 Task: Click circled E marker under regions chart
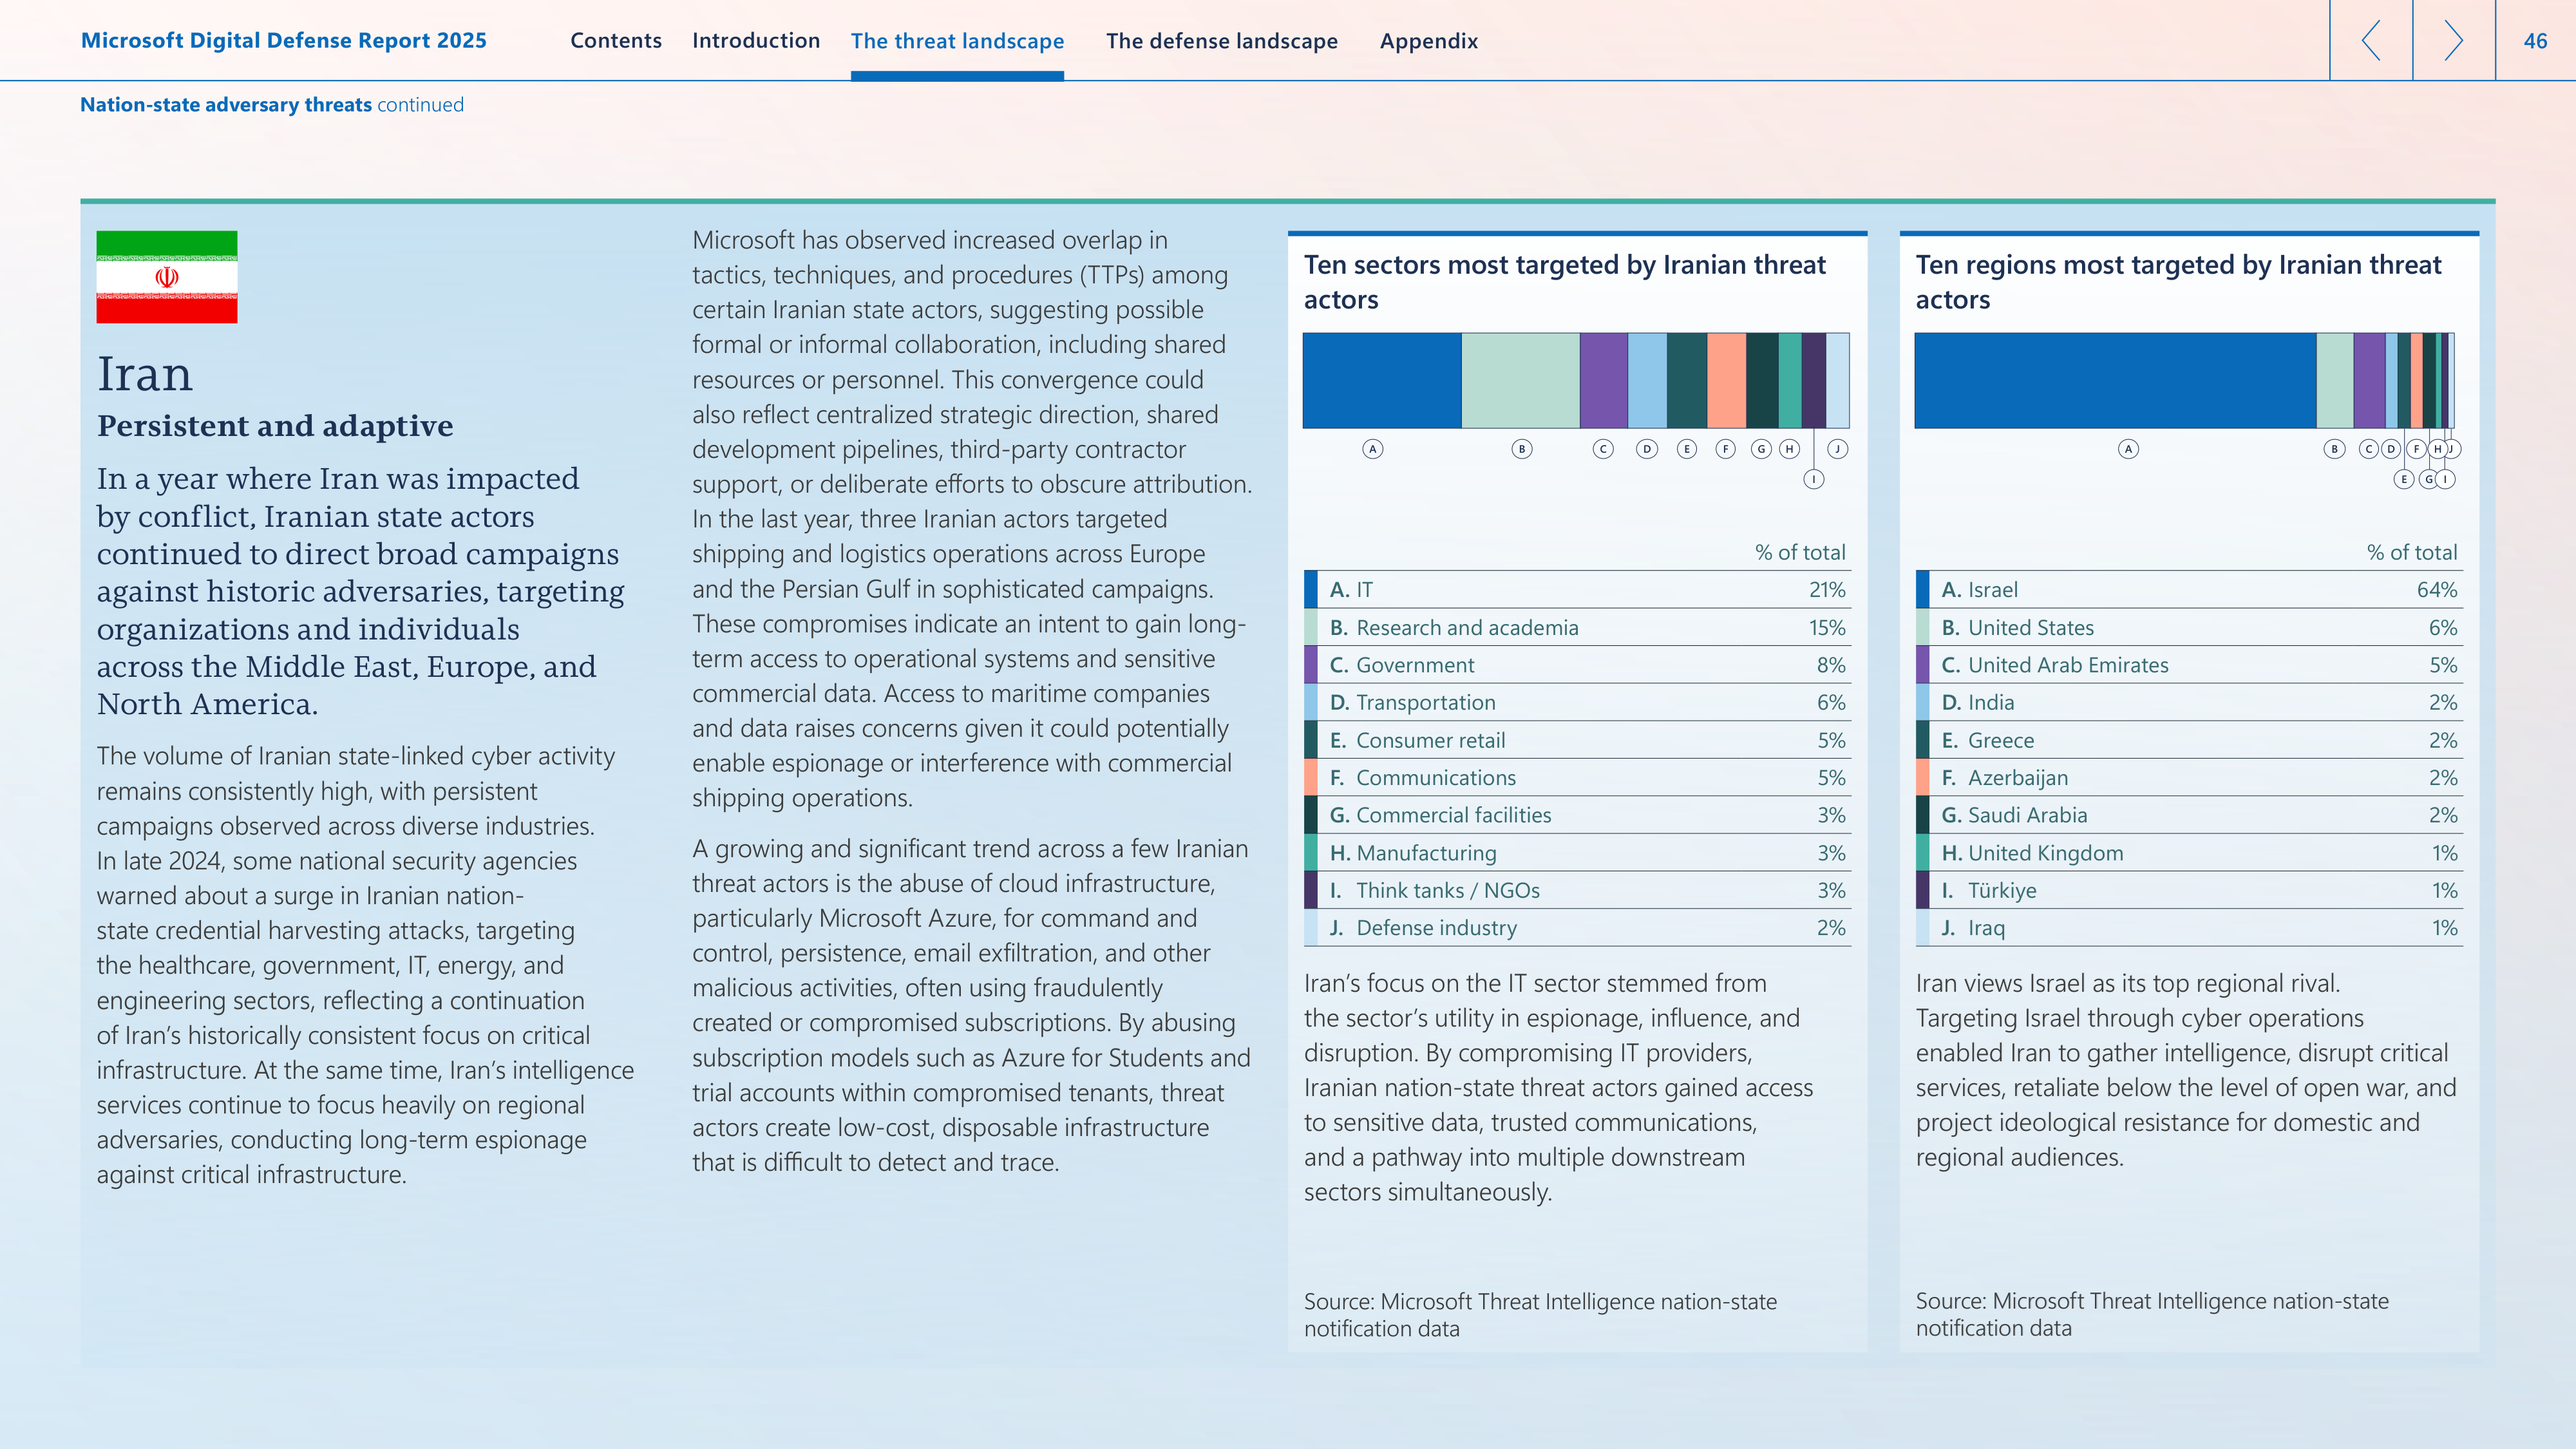click(x=2405, y=479)
